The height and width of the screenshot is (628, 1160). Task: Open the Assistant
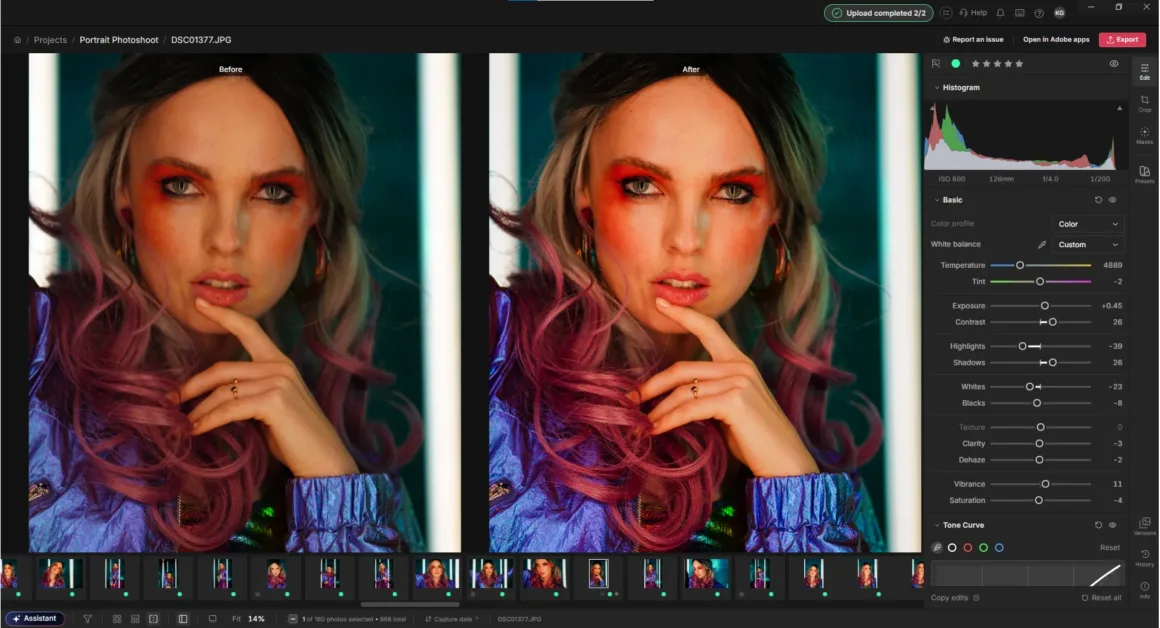pyautogui.click(x=35, y=618)
